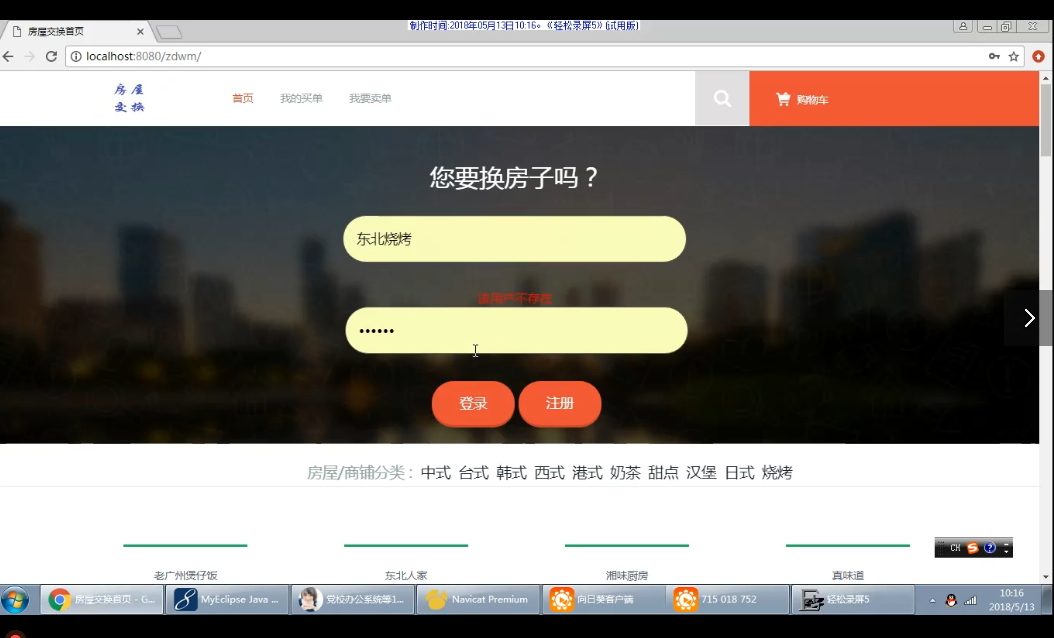Open the 东北人家 listing
Screen dimensions: 1054x638
tap(406, 575)
